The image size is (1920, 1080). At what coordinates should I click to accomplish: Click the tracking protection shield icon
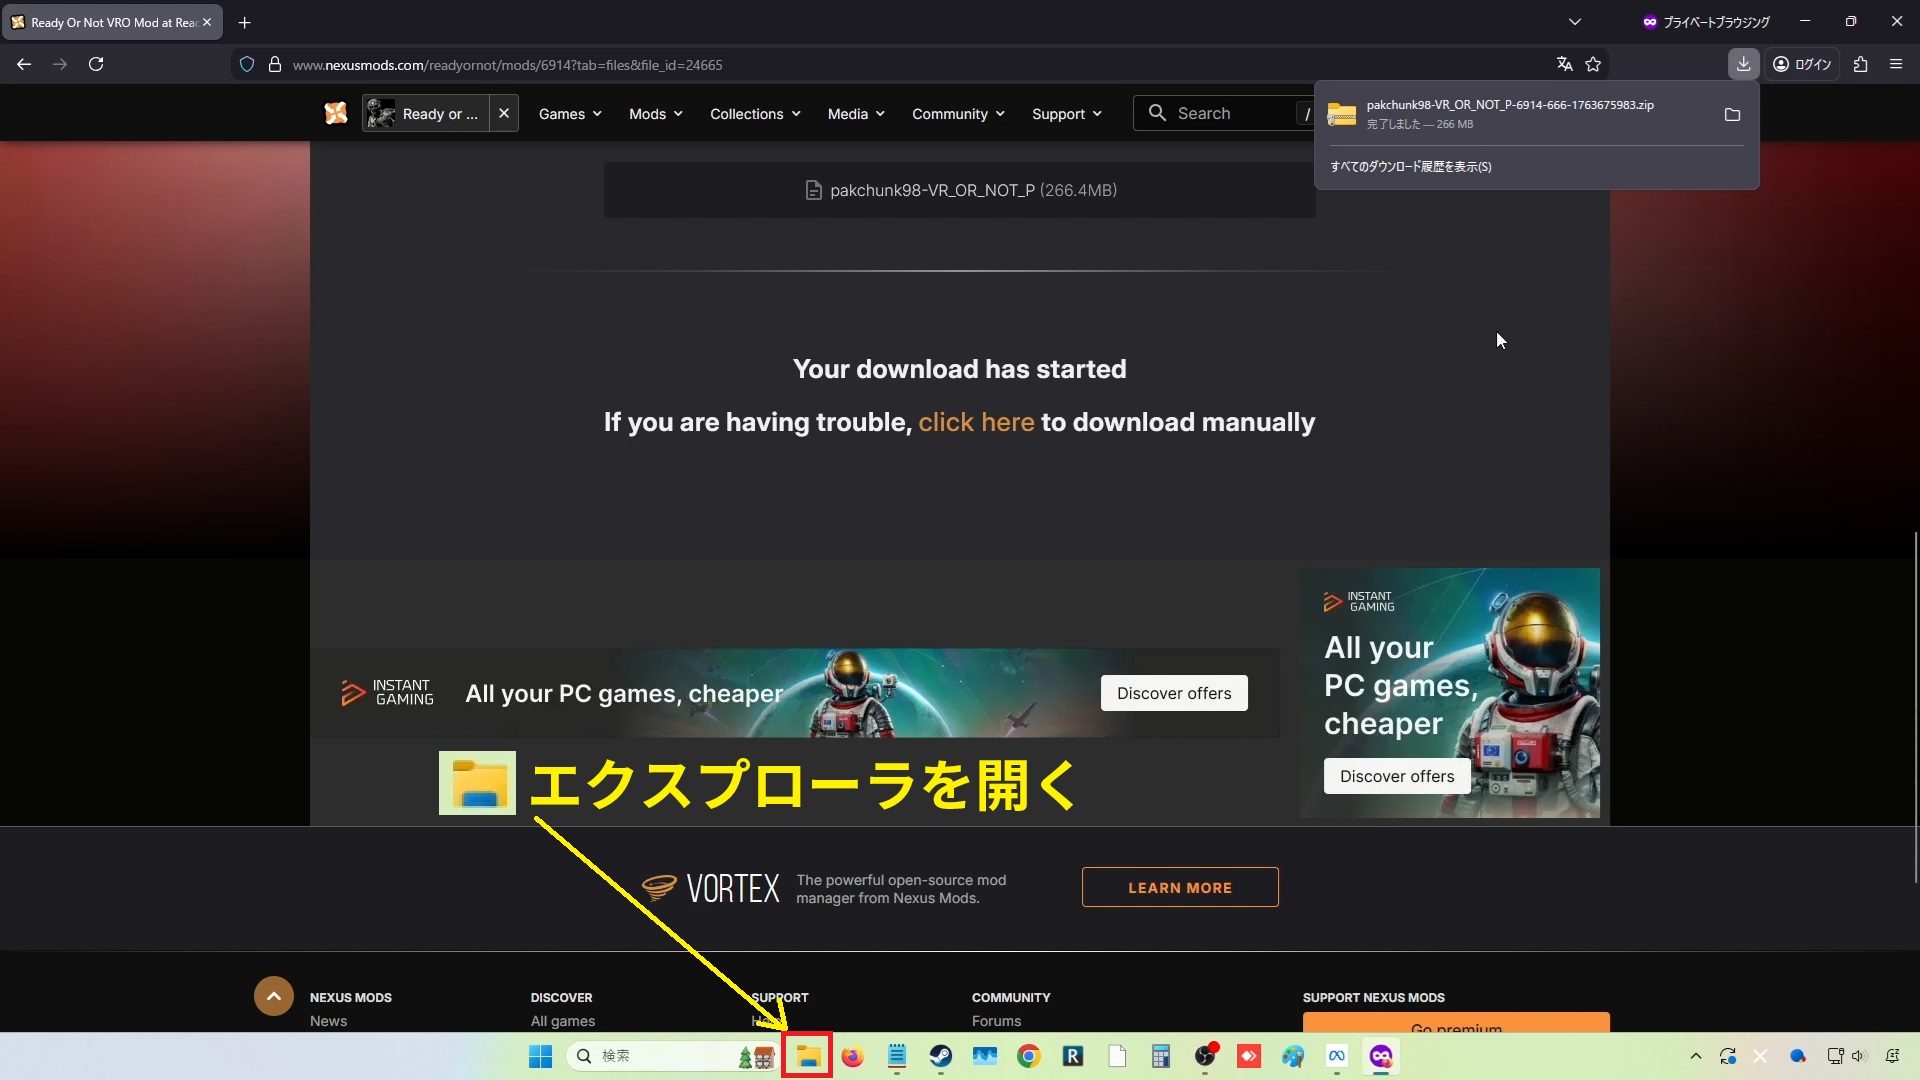[x=247, y=64]
